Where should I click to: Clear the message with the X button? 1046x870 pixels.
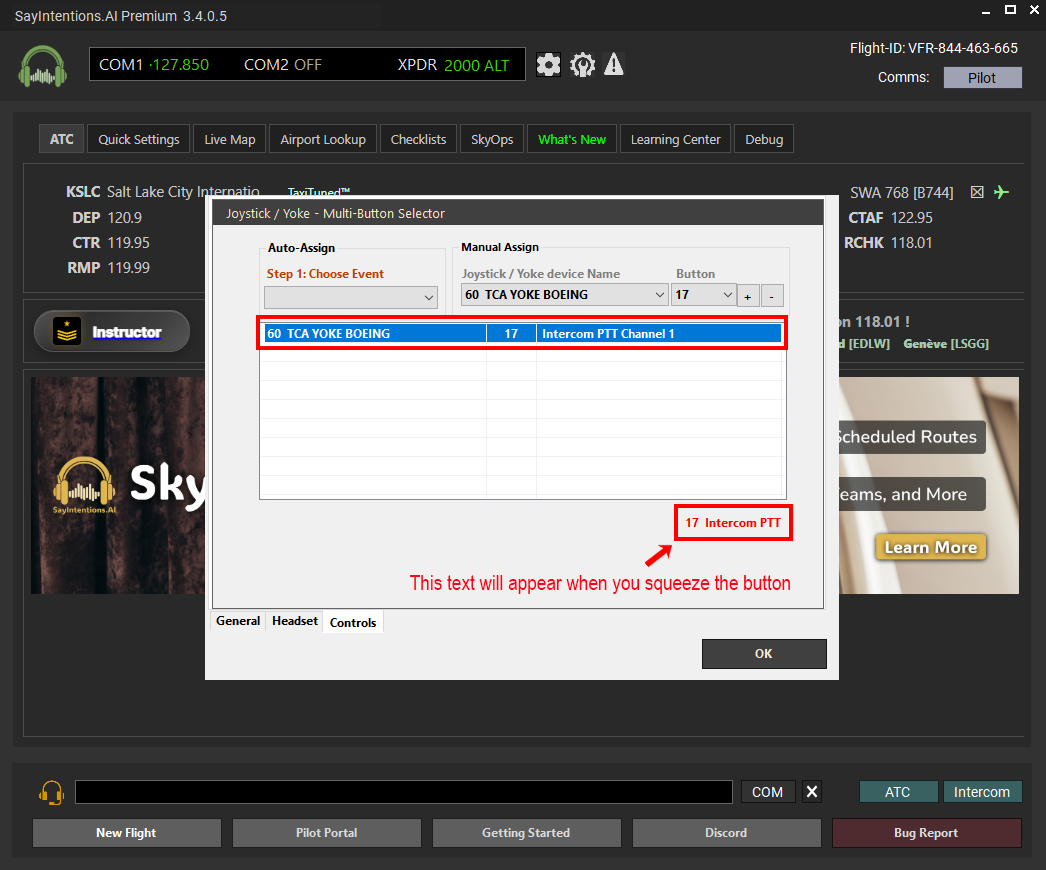pos(812,792)
